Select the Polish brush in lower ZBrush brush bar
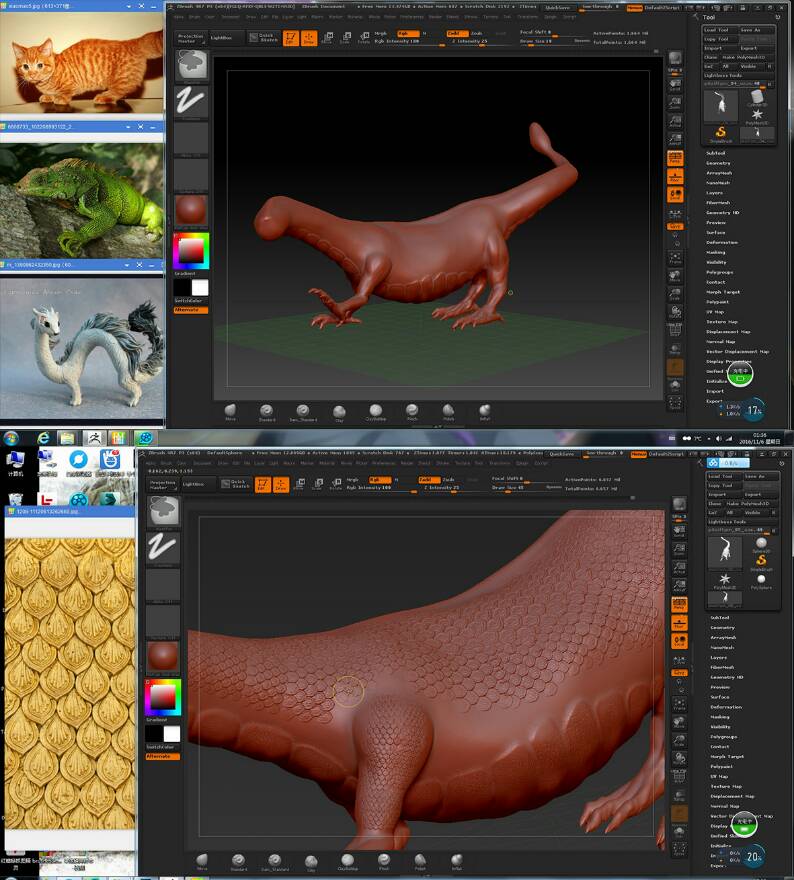This screenshot has height=880, width=794. [420, 860]
